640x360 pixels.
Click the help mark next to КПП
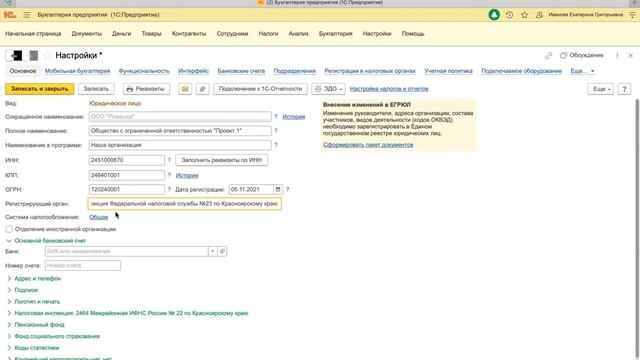(x=169, y=175)
